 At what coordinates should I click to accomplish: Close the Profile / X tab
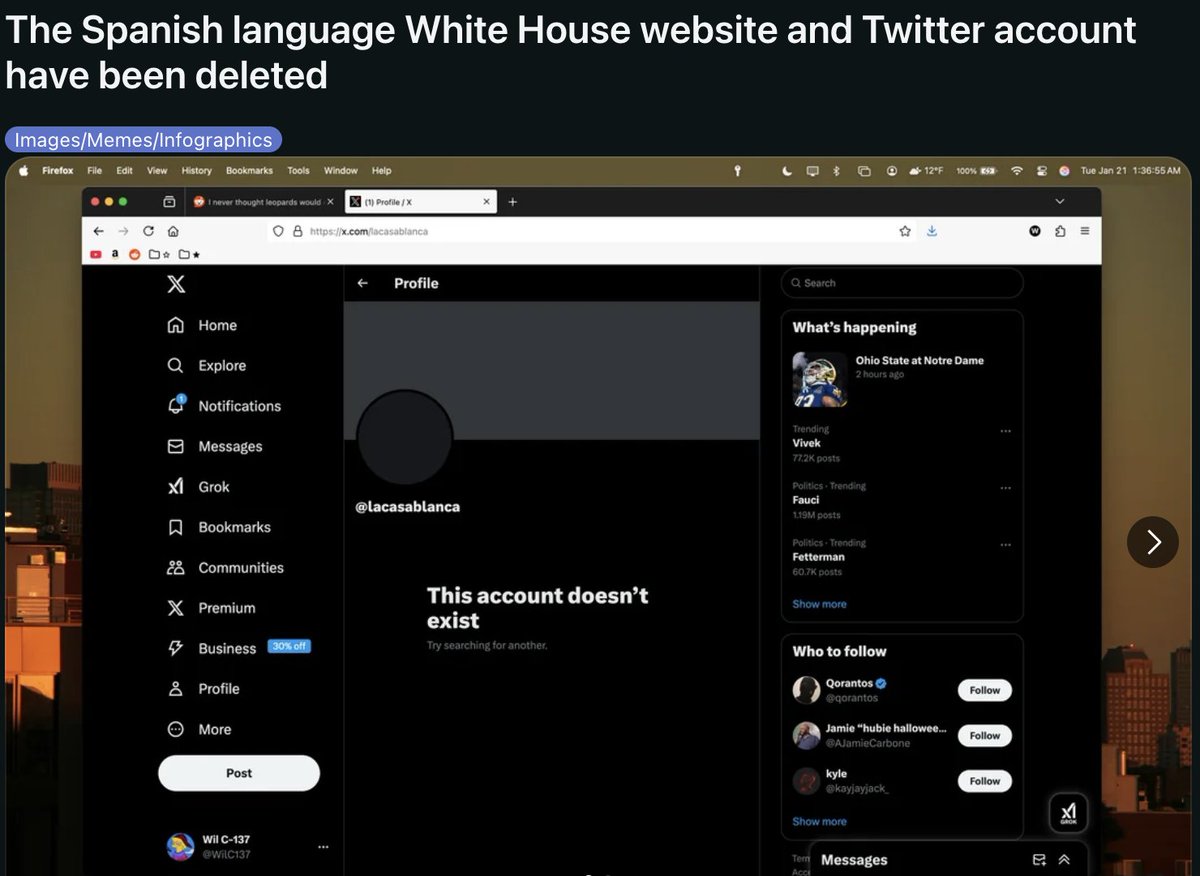[487, 202]
